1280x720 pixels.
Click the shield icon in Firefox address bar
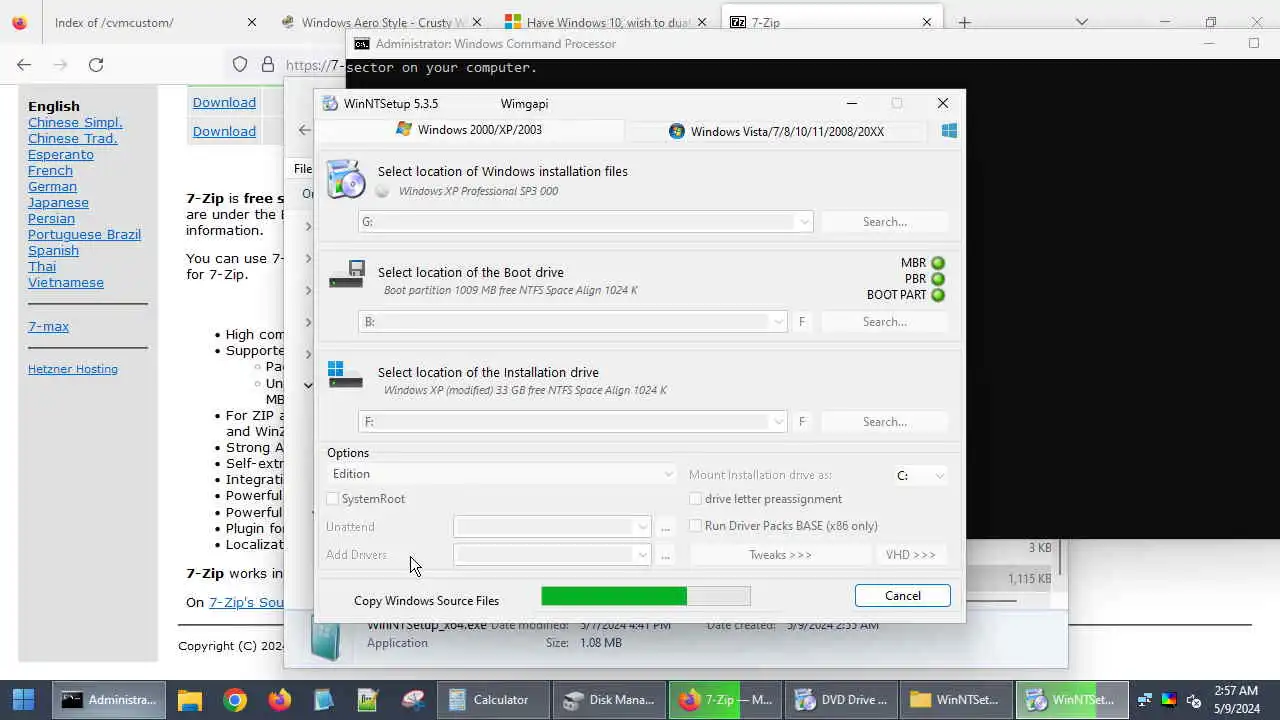pos(240,64)
